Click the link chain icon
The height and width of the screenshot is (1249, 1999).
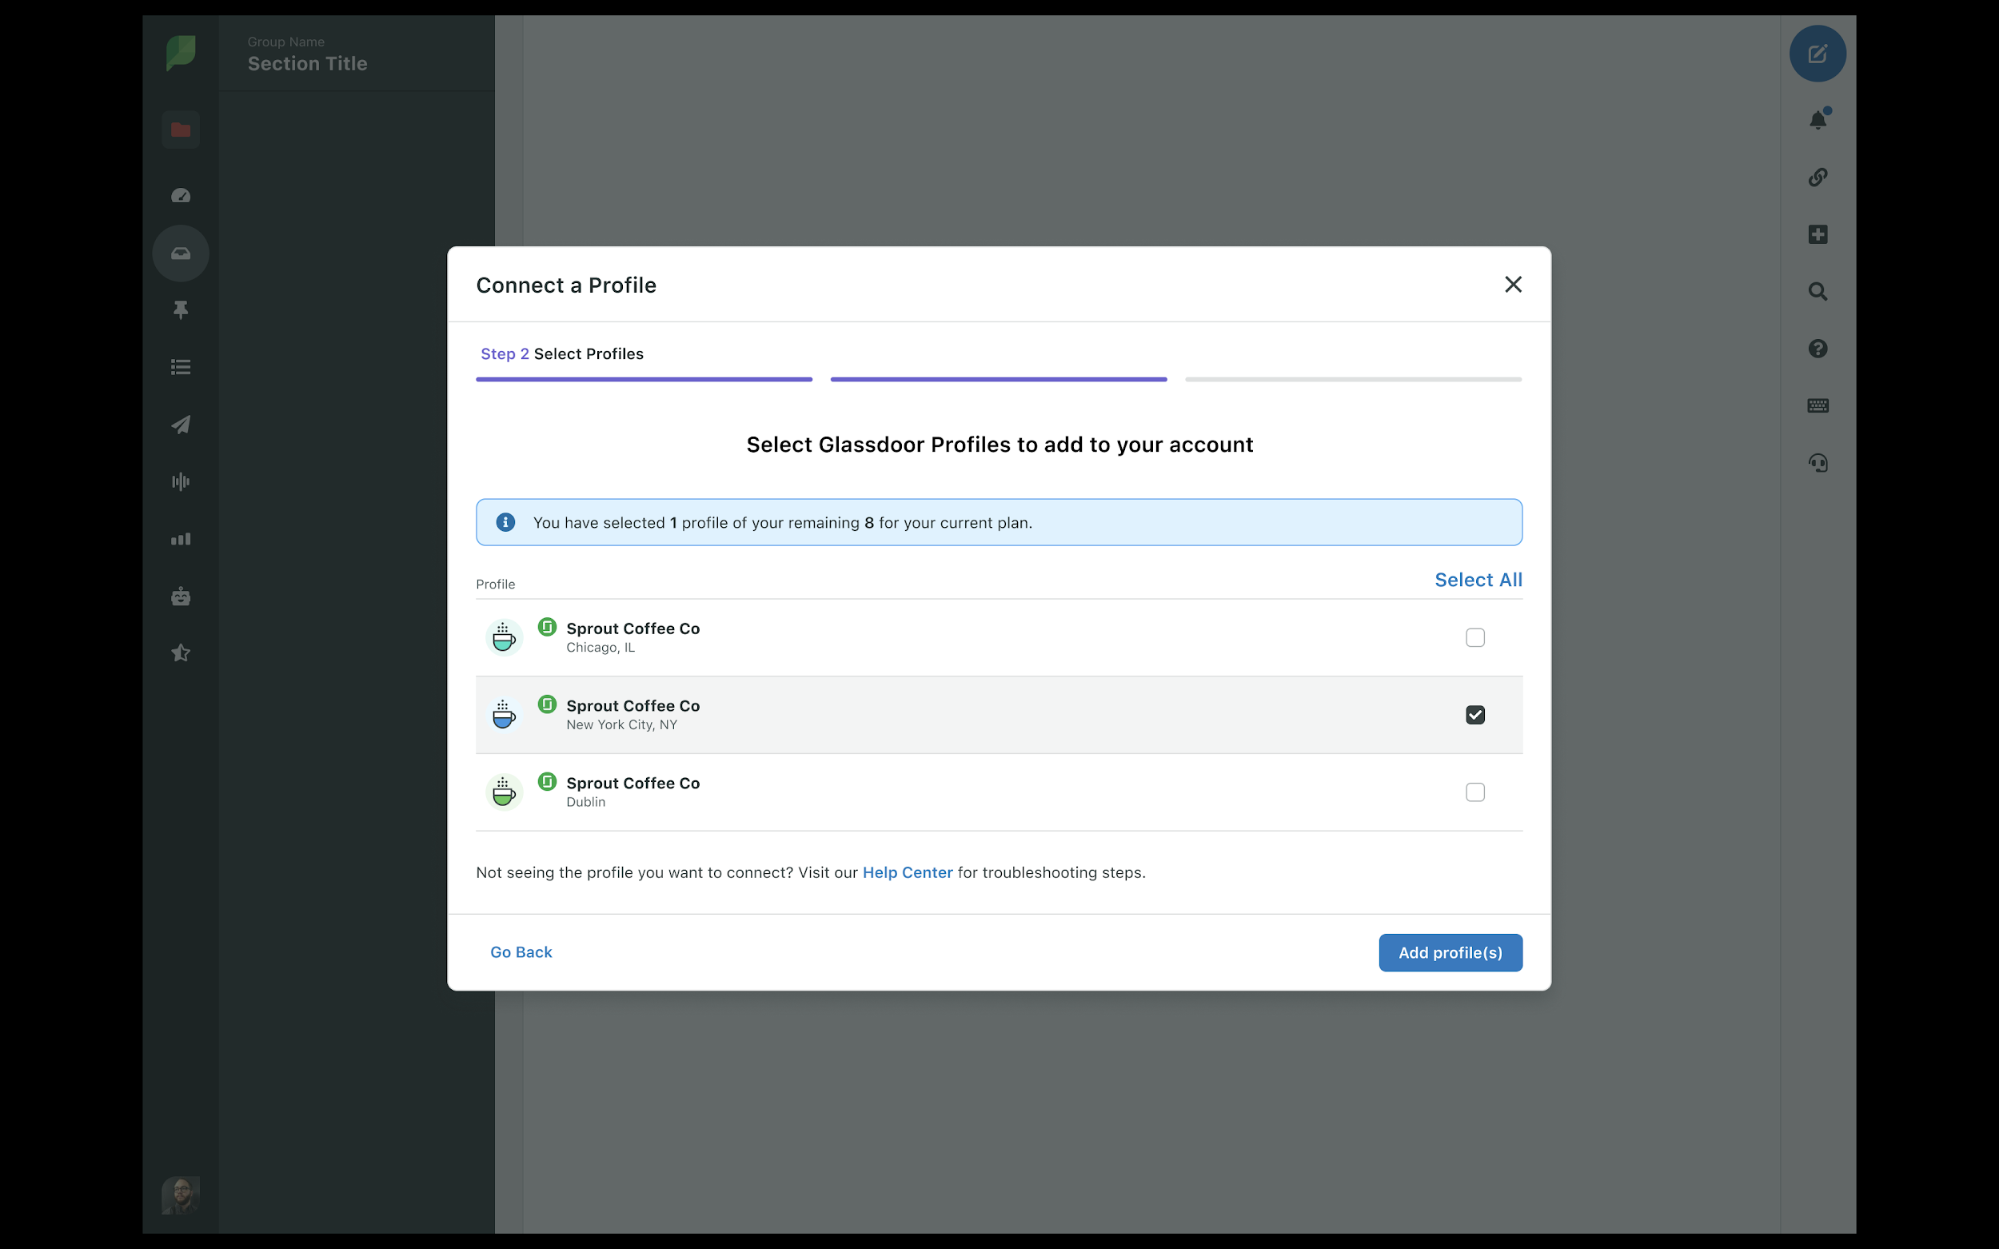click(1817, 177)
